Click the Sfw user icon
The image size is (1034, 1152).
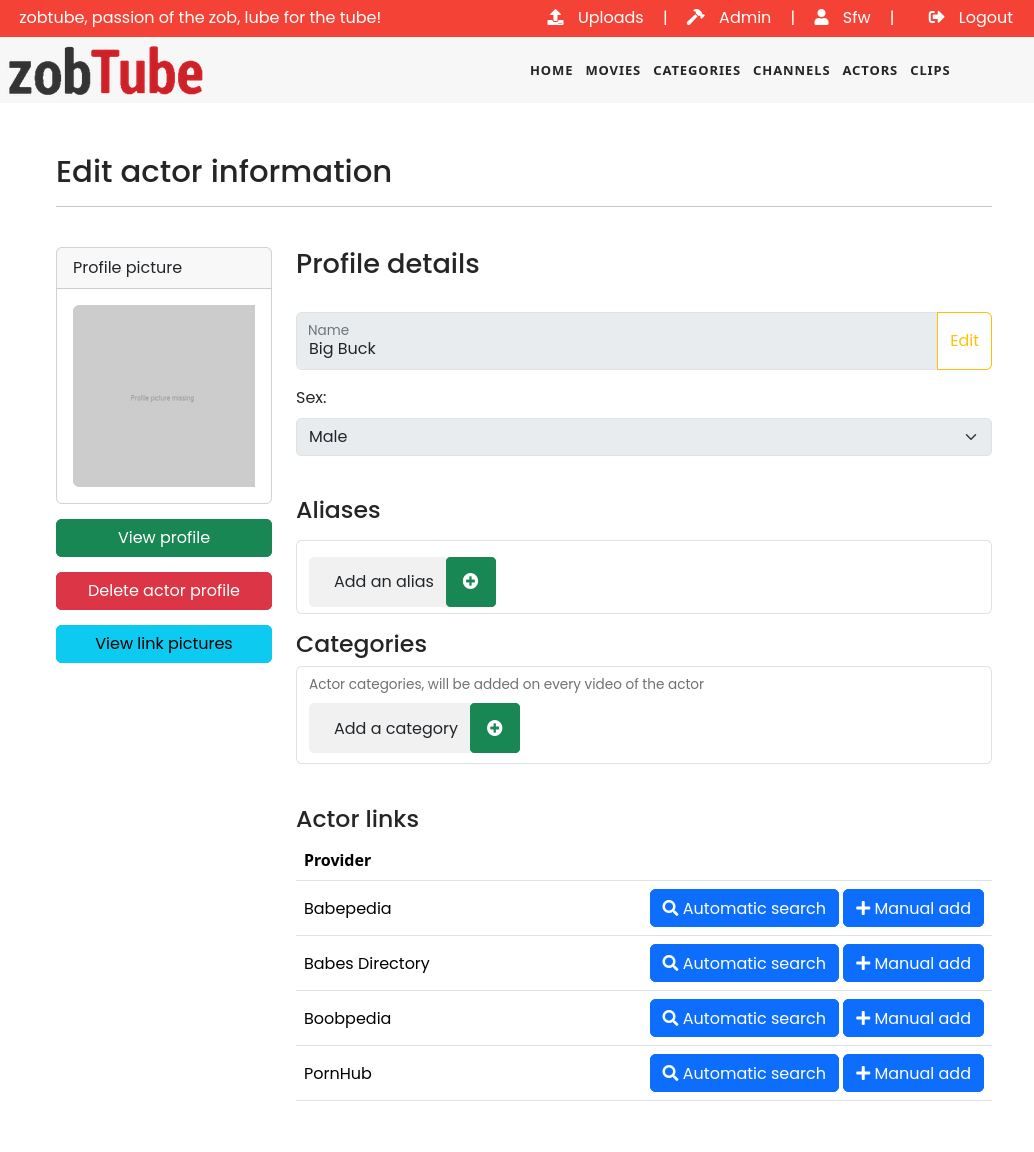(x=822, y=18)
